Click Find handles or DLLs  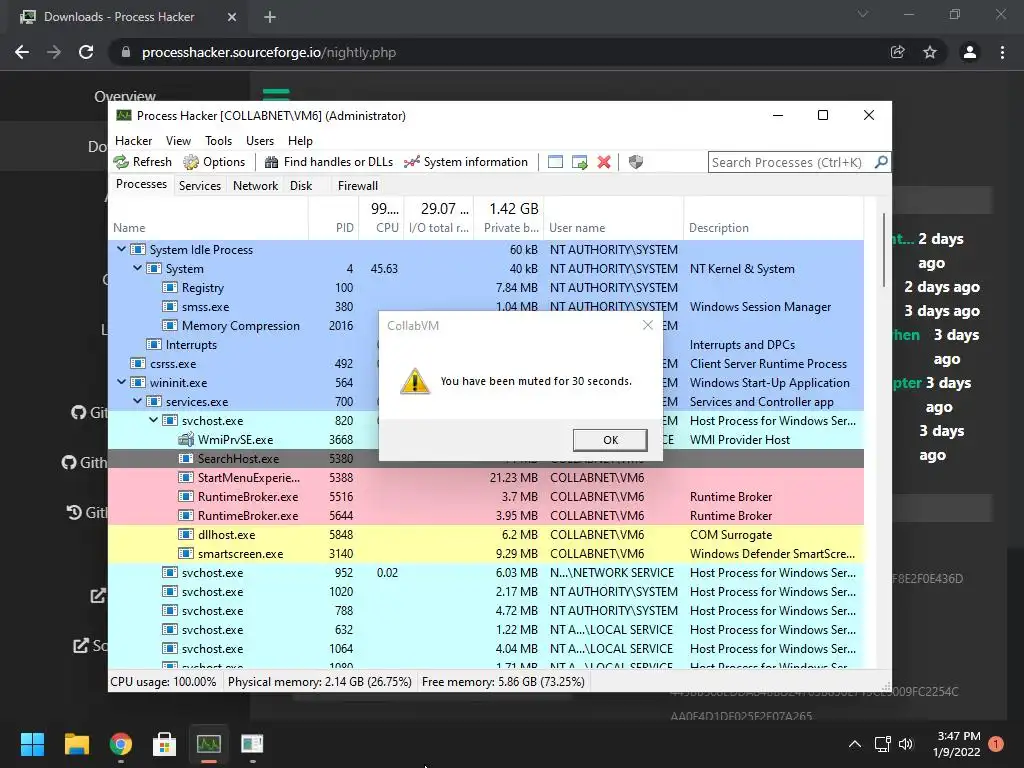click(x=328, y=162)
